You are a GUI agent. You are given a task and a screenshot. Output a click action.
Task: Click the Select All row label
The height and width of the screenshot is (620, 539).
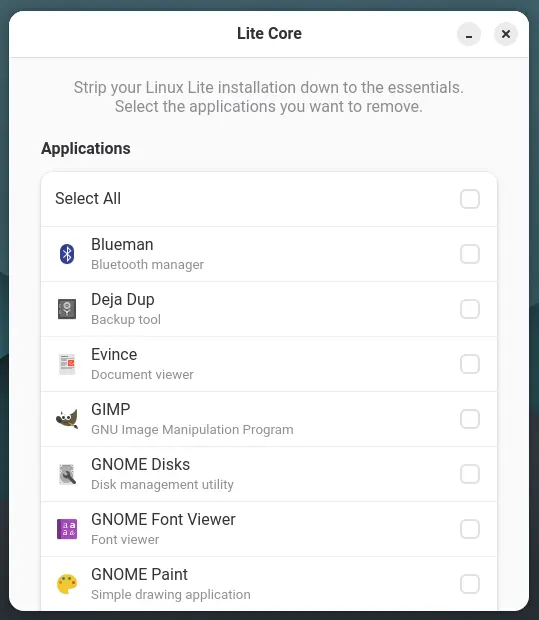[88, 198]
